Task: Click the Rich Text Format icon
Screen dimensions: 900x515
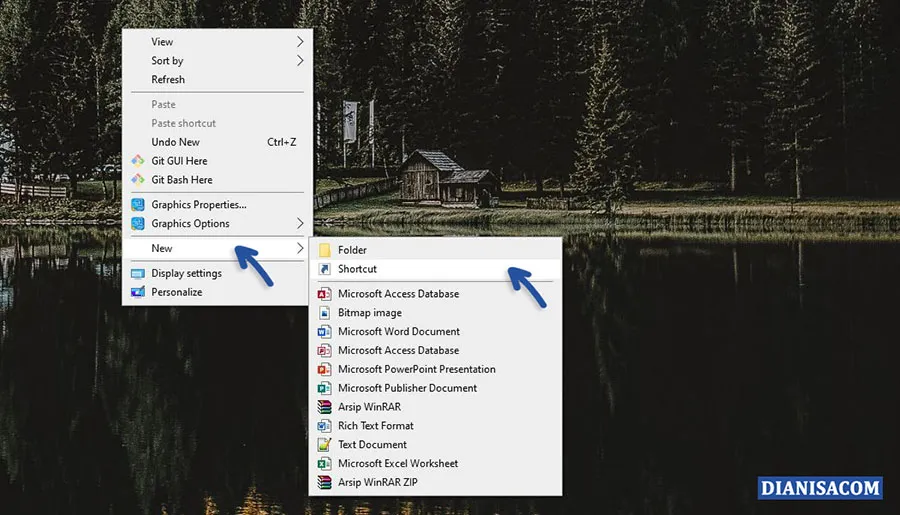Action: [324, 426]
